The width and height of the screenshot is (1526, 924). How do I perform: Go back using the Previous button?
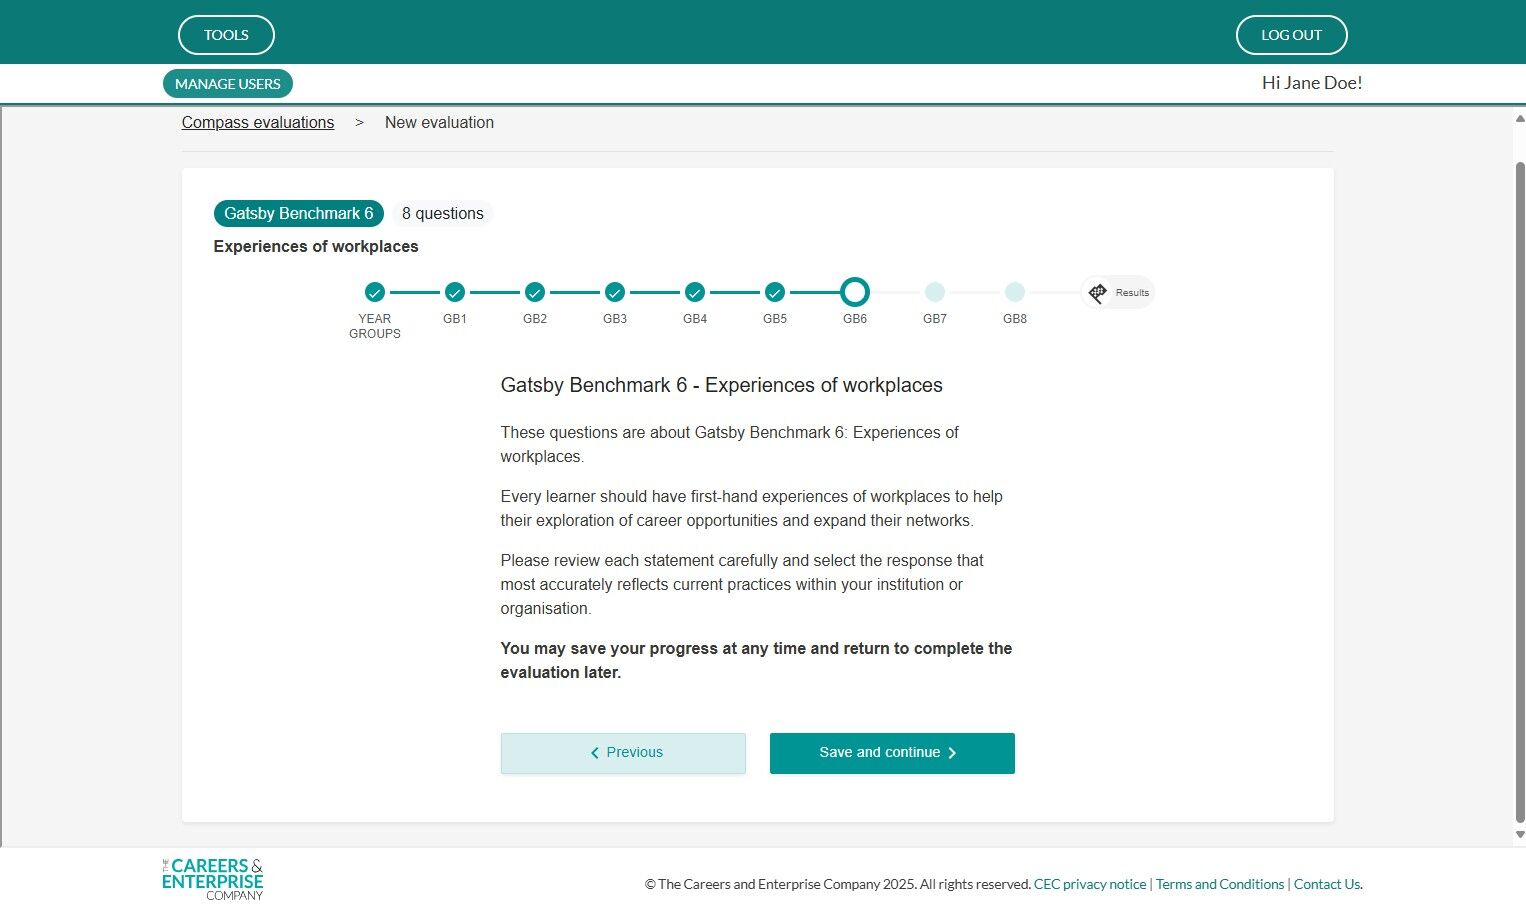(x=623, y=752)
